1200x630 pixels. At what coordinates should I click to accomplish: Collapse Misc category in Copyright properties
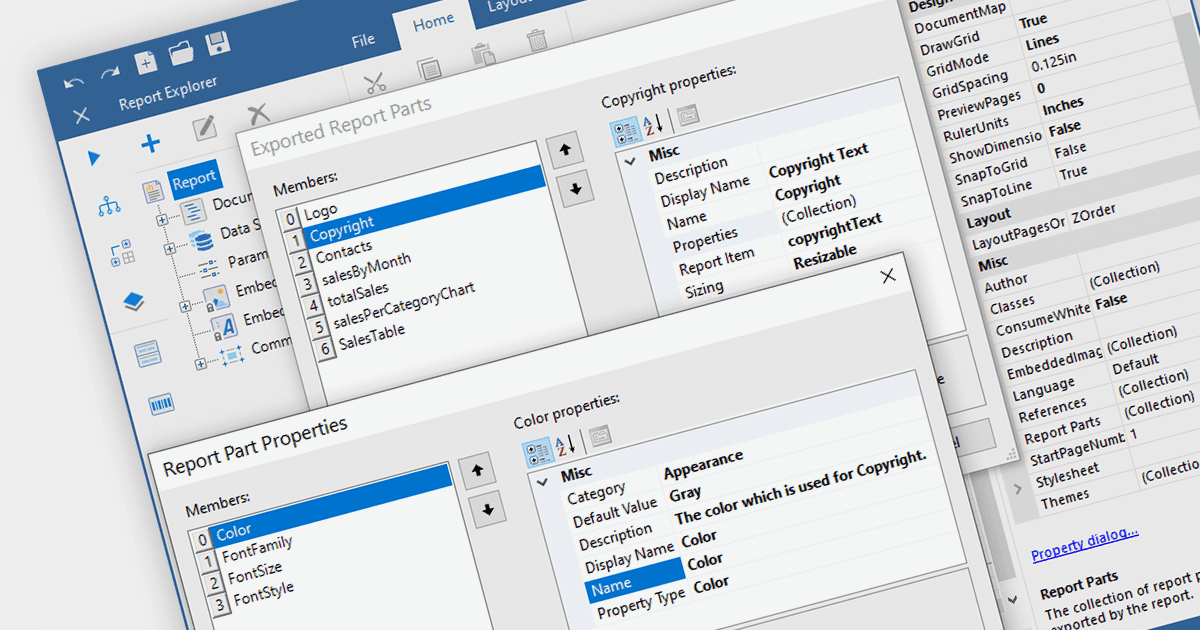630,160
